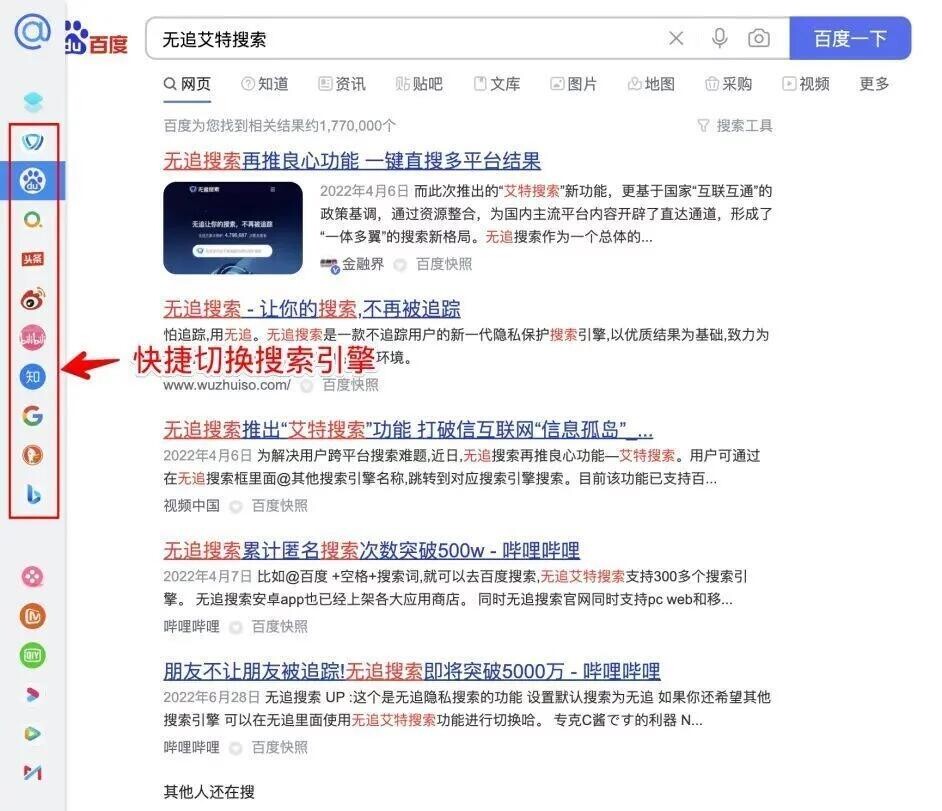Select the iQIYI green sidebar icon
This screenshot has width=942, height=811.
click(32, 655)
